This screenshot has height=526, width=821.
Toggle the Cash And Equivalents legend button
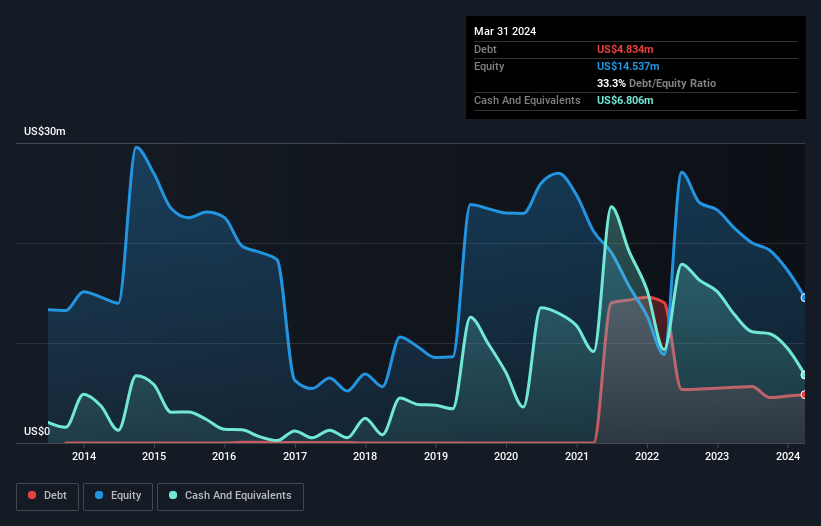pyautogui.click(x=230, y=496)
